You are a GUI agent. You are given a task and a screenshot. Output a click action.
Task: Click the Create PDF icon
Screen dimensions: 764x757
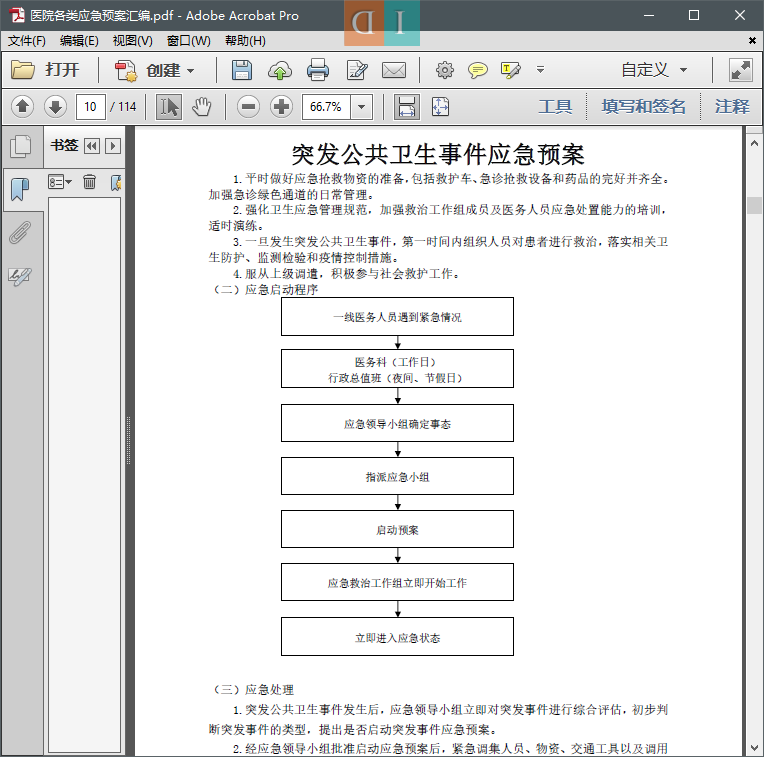click(126, 70)
